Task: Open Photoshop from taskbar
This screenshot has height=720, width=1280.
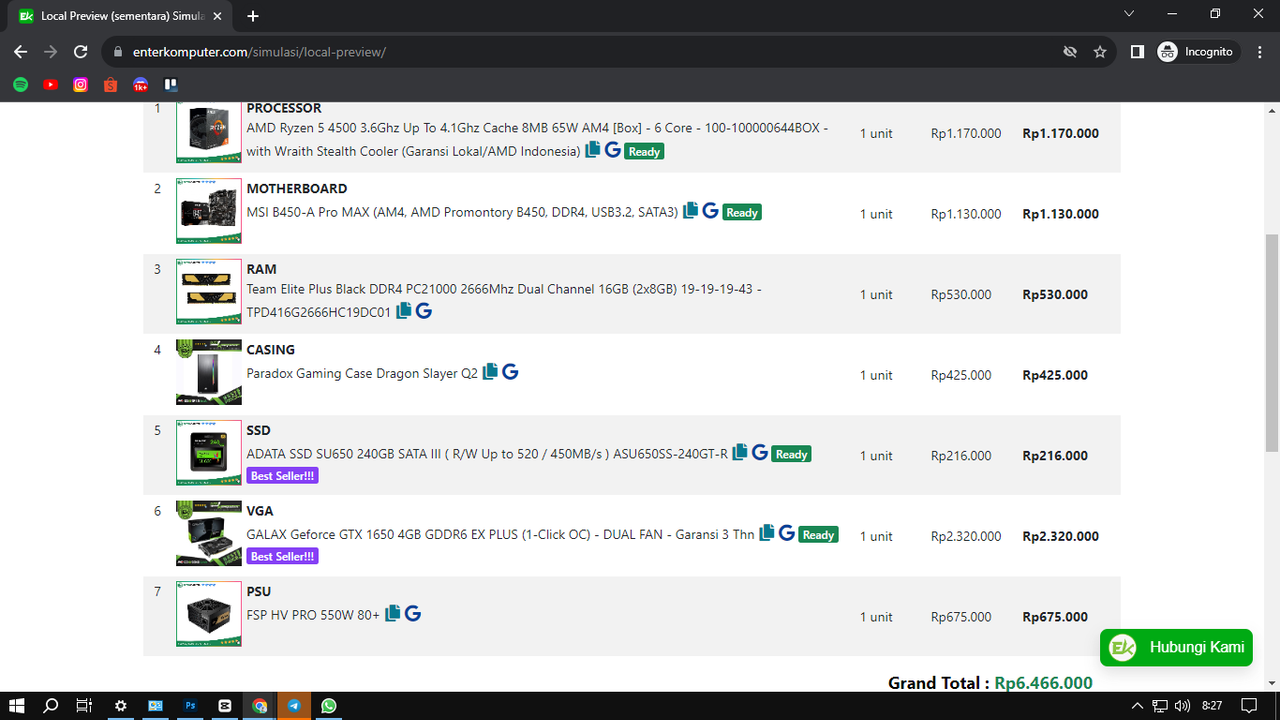Action: point(190,705)
